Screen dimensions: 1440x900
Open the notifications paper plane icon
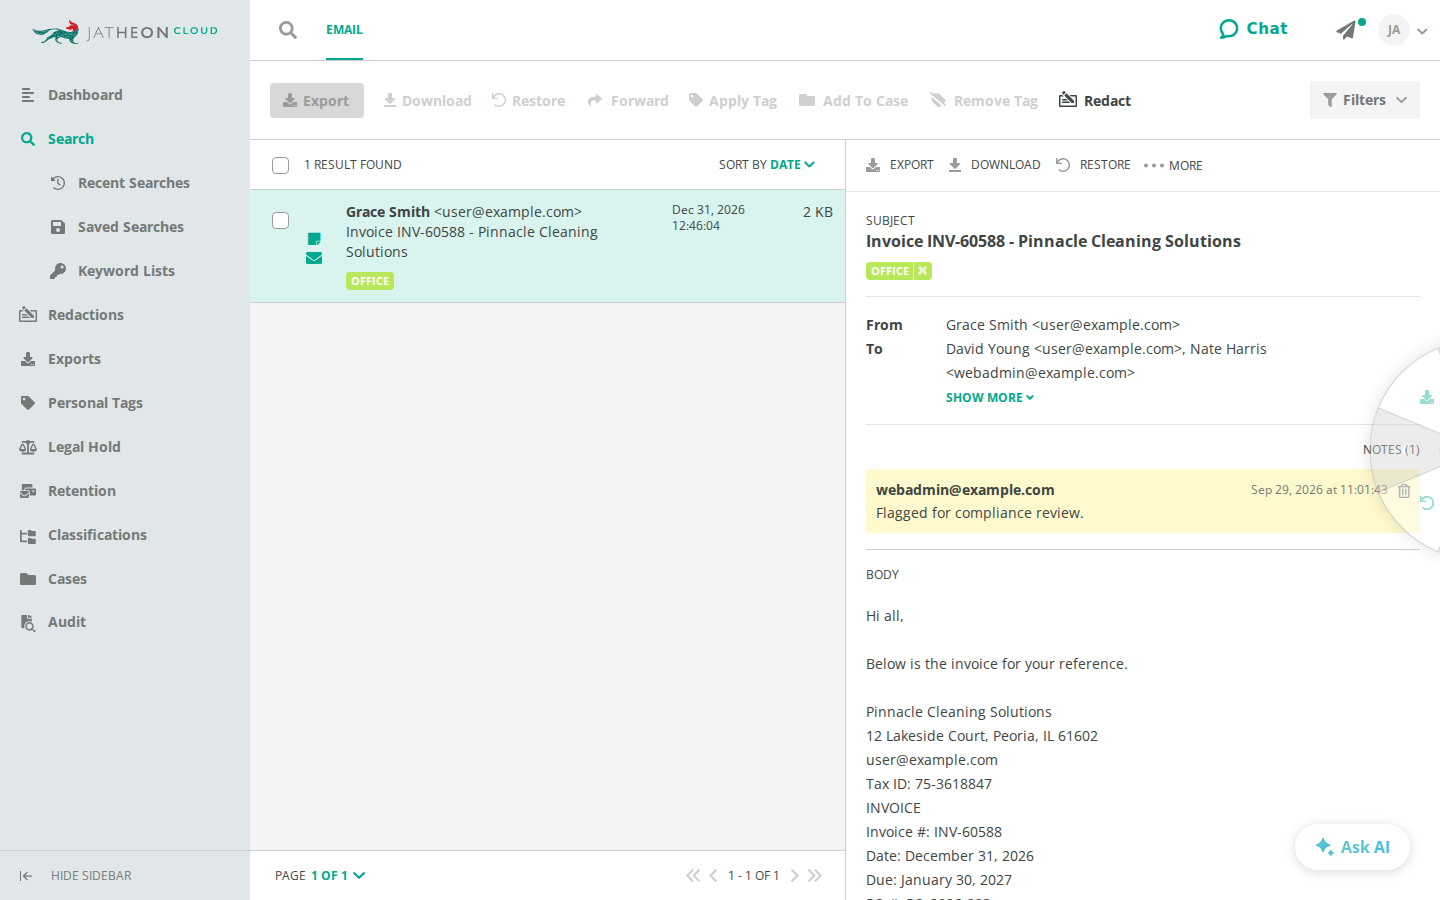point(1349,29)
